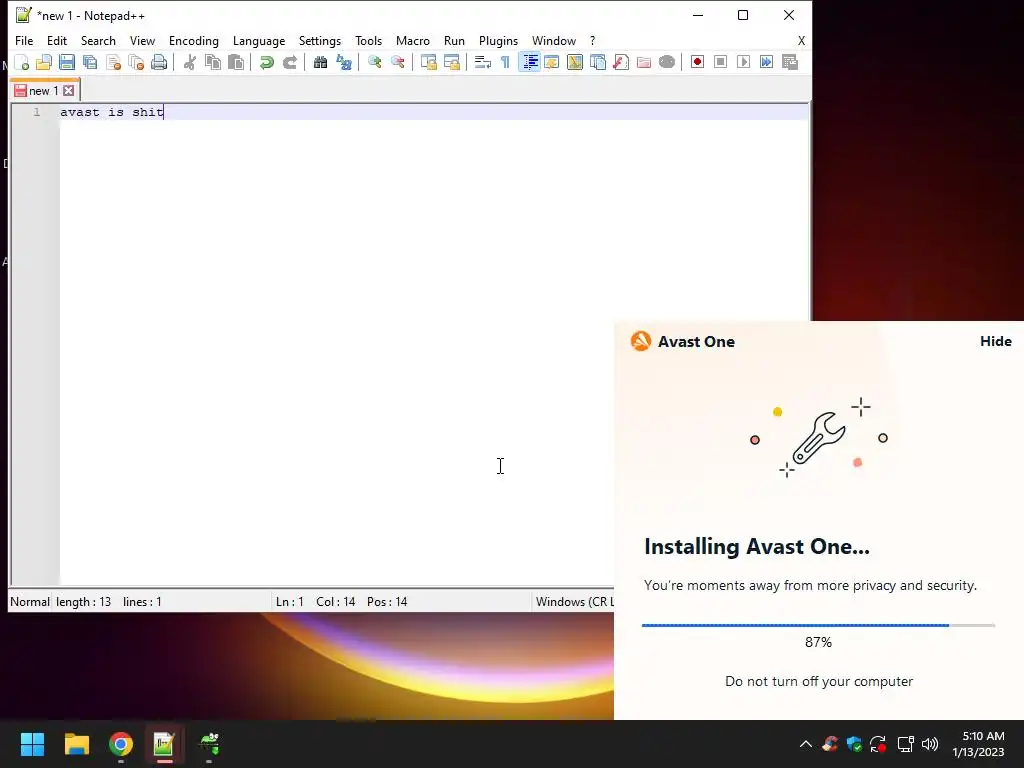Open the View menu

[x=142, y=40]
